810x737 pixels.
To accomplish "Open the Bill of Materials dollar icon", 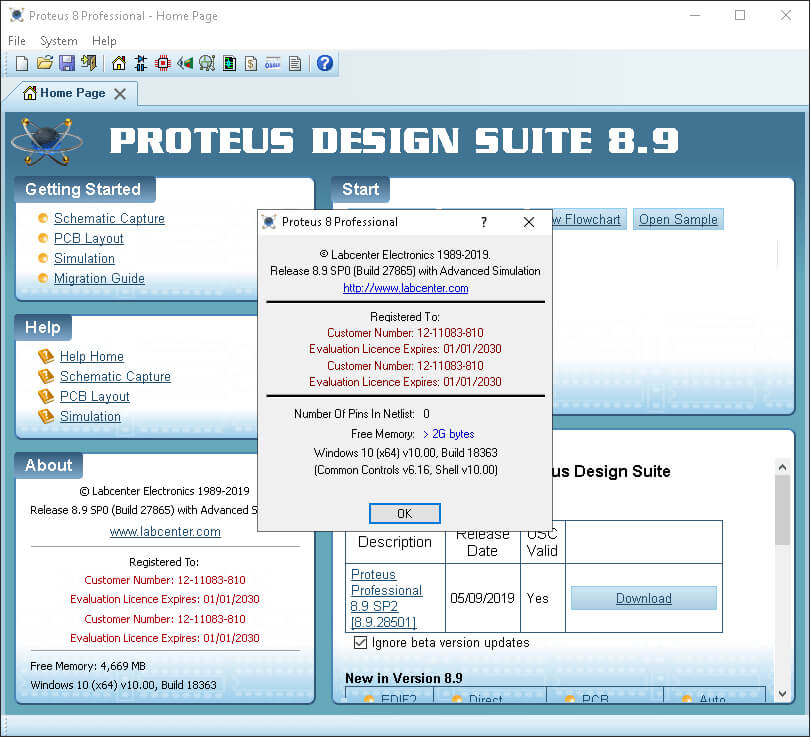I will [x=251, y=63].
